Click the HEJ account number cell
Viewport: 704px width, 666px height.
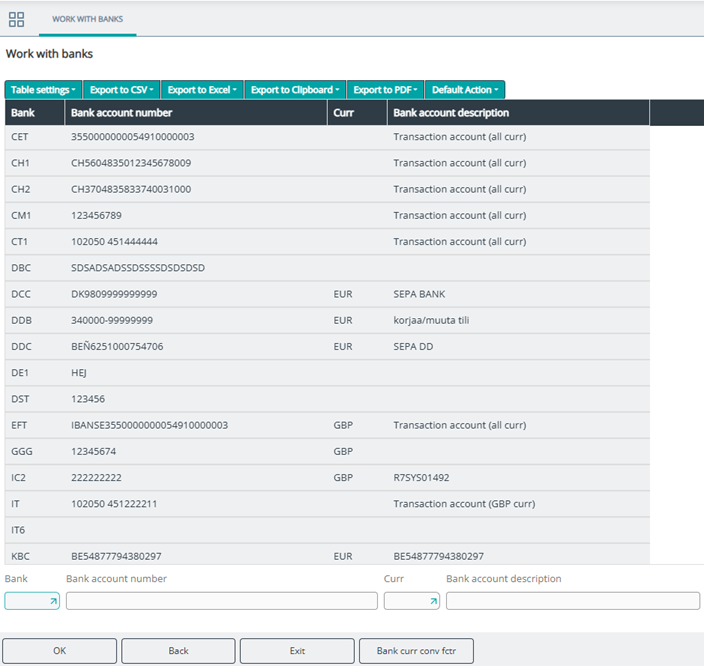tap(79, 373)
